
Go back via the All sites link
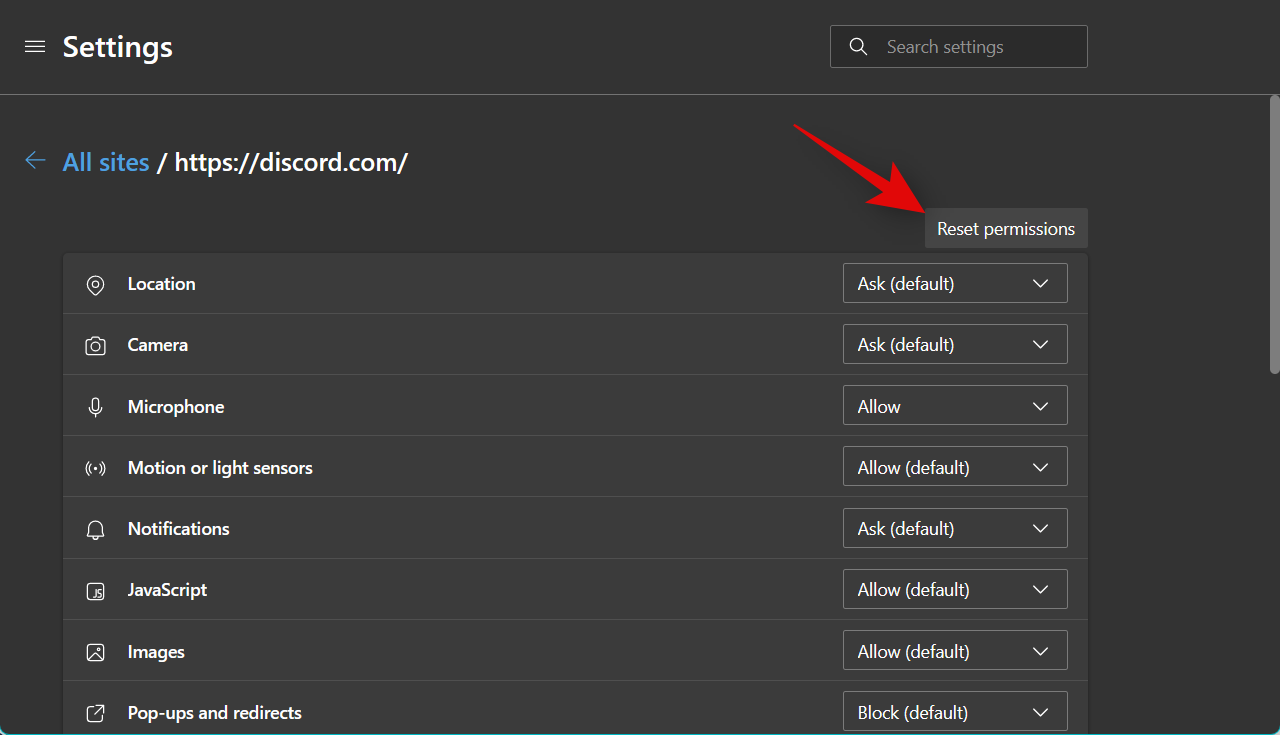pyautogui.click(x=106, y=162)
